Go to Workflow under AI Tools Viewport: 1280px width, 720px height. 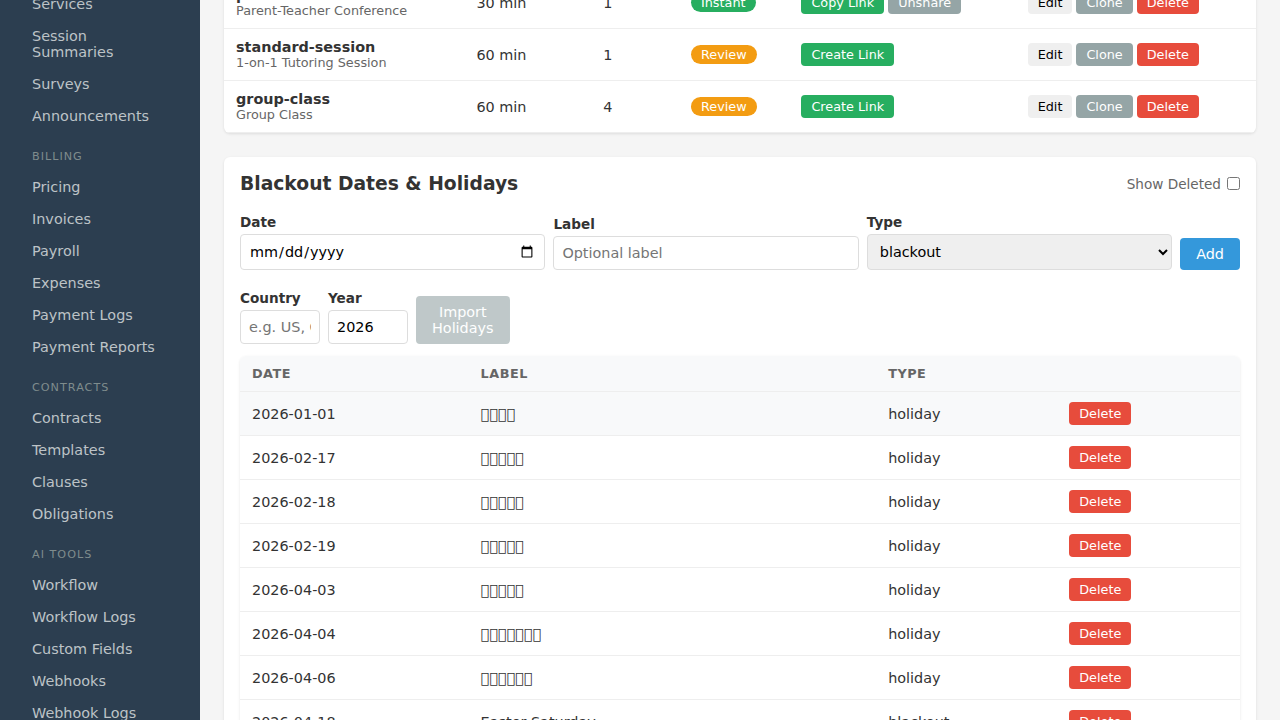(x=65, y=585)
